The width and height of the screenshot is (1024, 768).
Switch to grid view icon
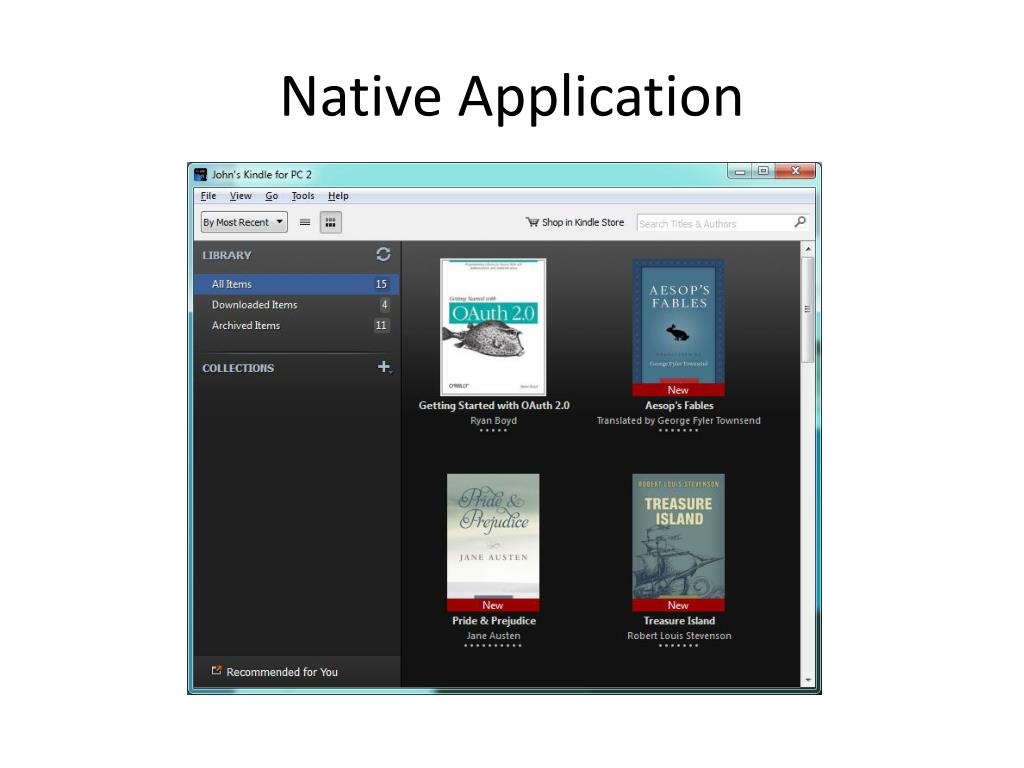(x=330, y=223)
